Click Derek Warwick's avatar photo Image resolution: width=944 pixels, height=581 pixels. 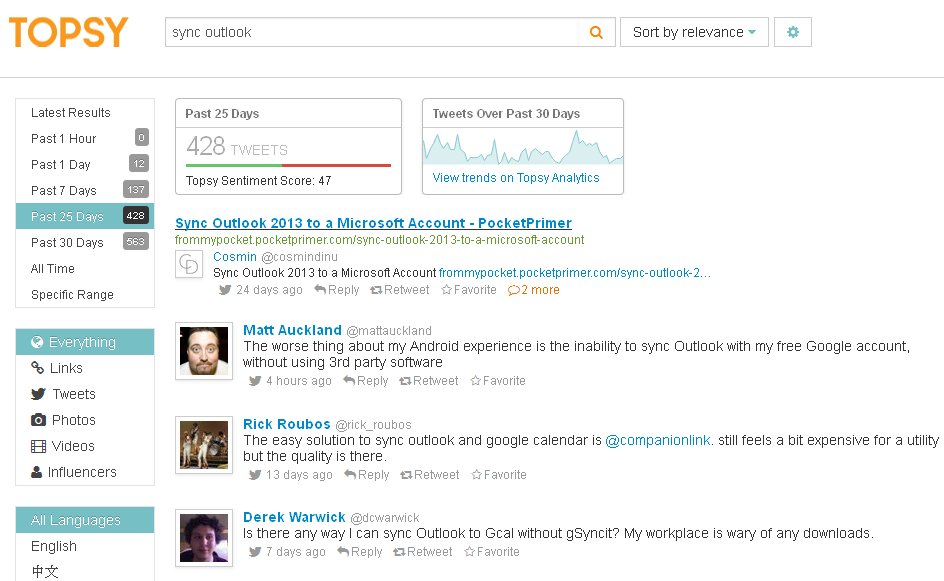204,538
